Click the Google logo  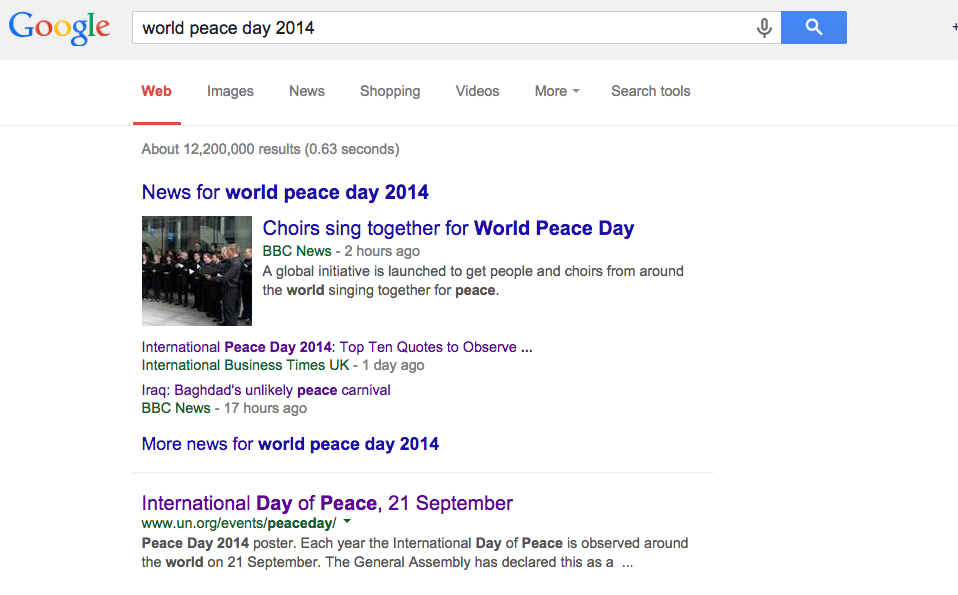click(59, 27)
